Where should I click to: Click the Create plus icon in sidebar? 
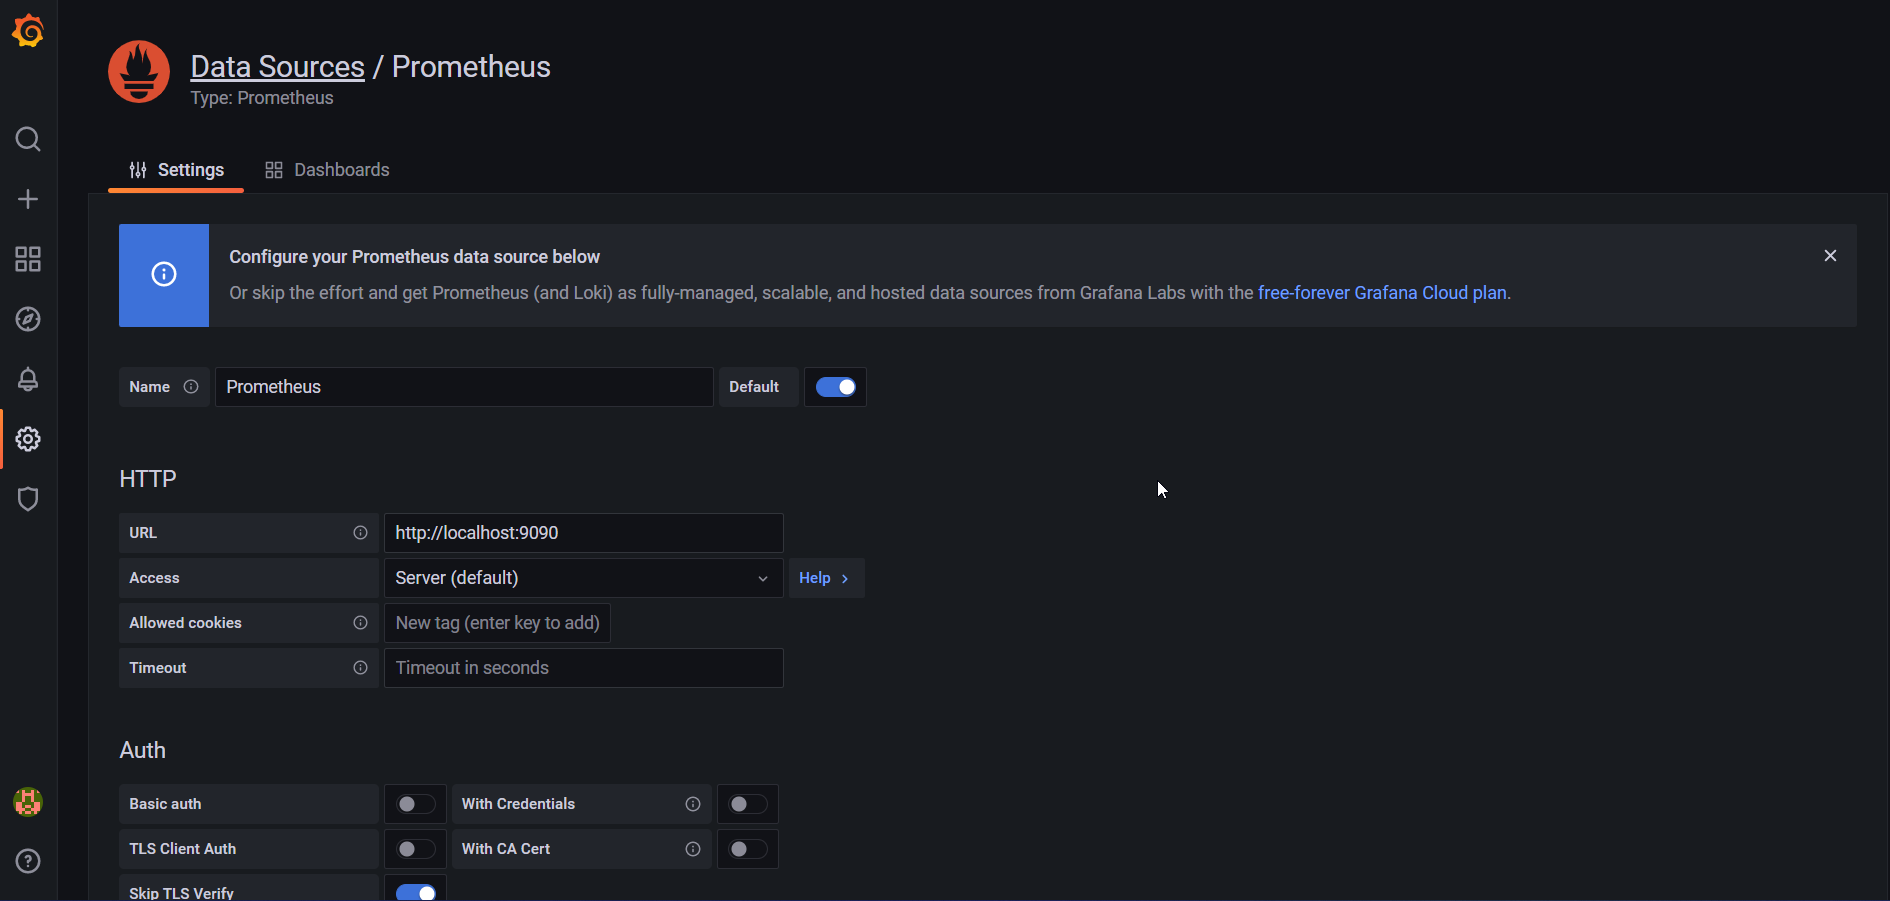point(28,199)
